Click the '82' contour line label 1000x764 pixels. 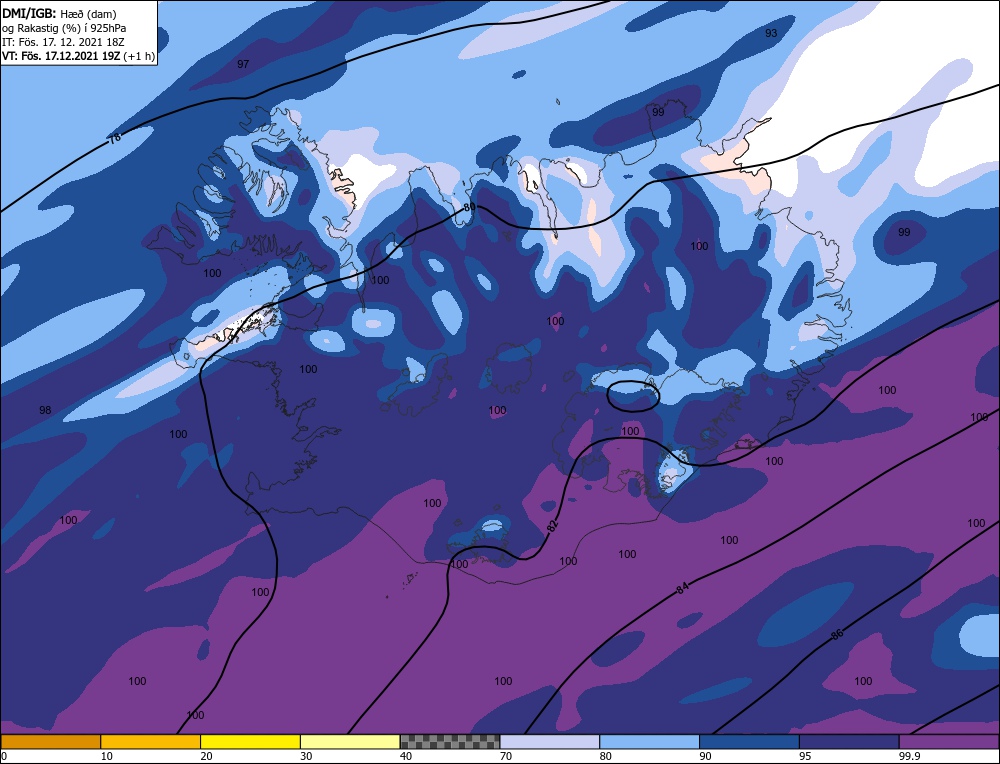(x=552, y=525)
